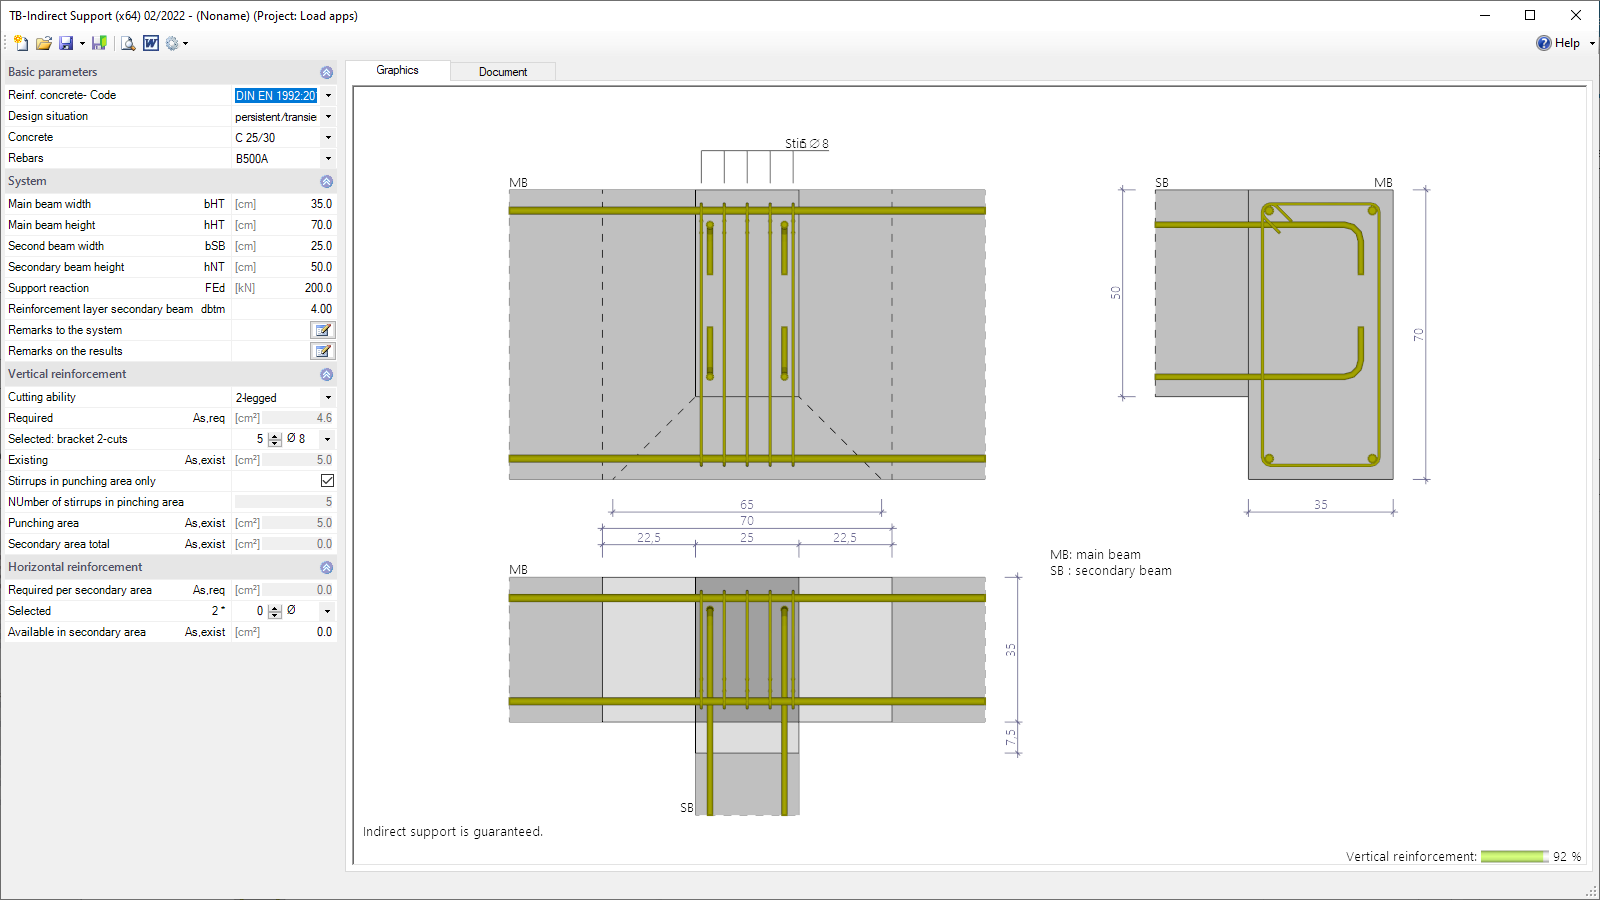The width and height of the screenshot is (1600, 900).
Task: Click the 'Available in secondary area' label
Action: click(77, 632)
